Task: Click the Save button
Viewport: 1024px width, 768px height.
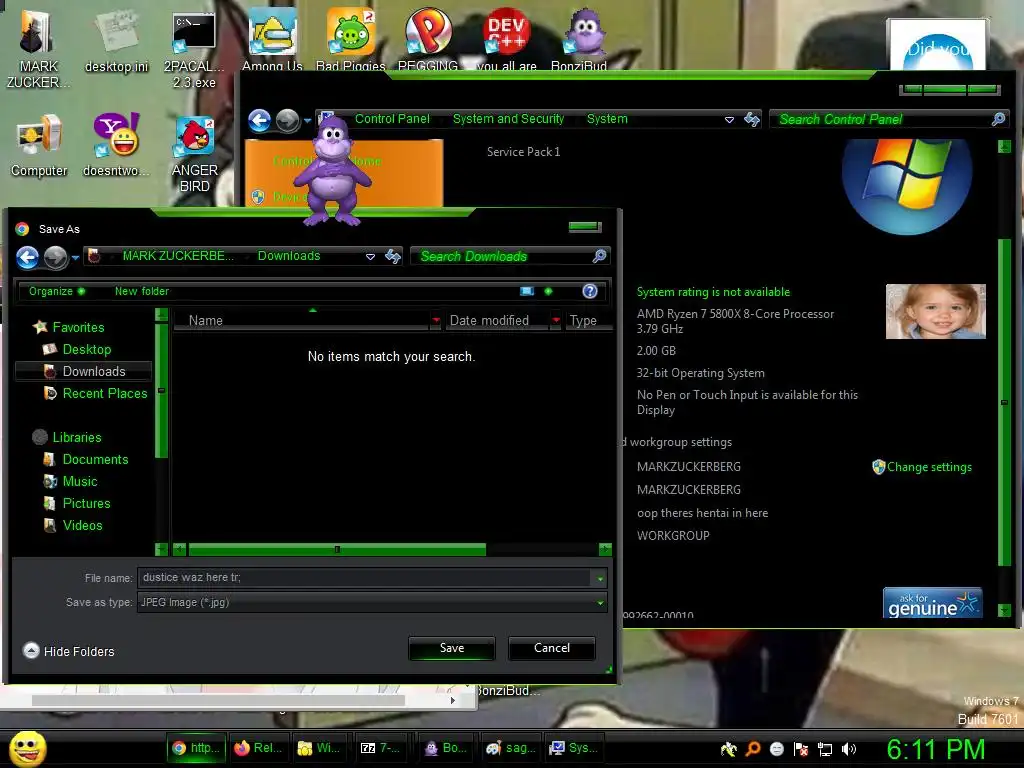Action: [452, 648]
